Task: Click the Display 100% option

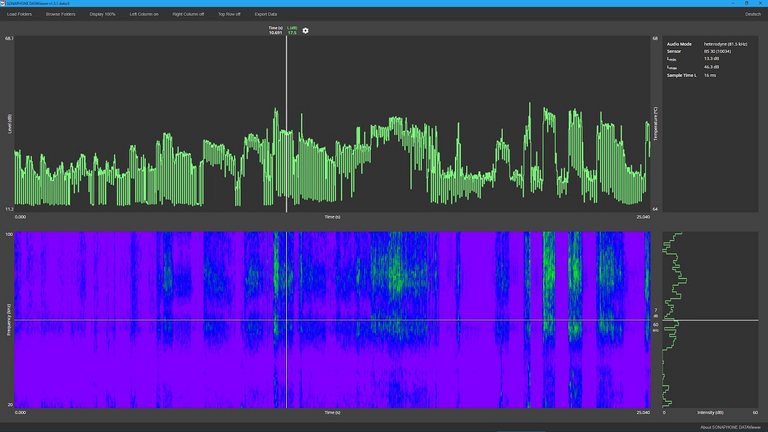Action: [x=102, y=14]
